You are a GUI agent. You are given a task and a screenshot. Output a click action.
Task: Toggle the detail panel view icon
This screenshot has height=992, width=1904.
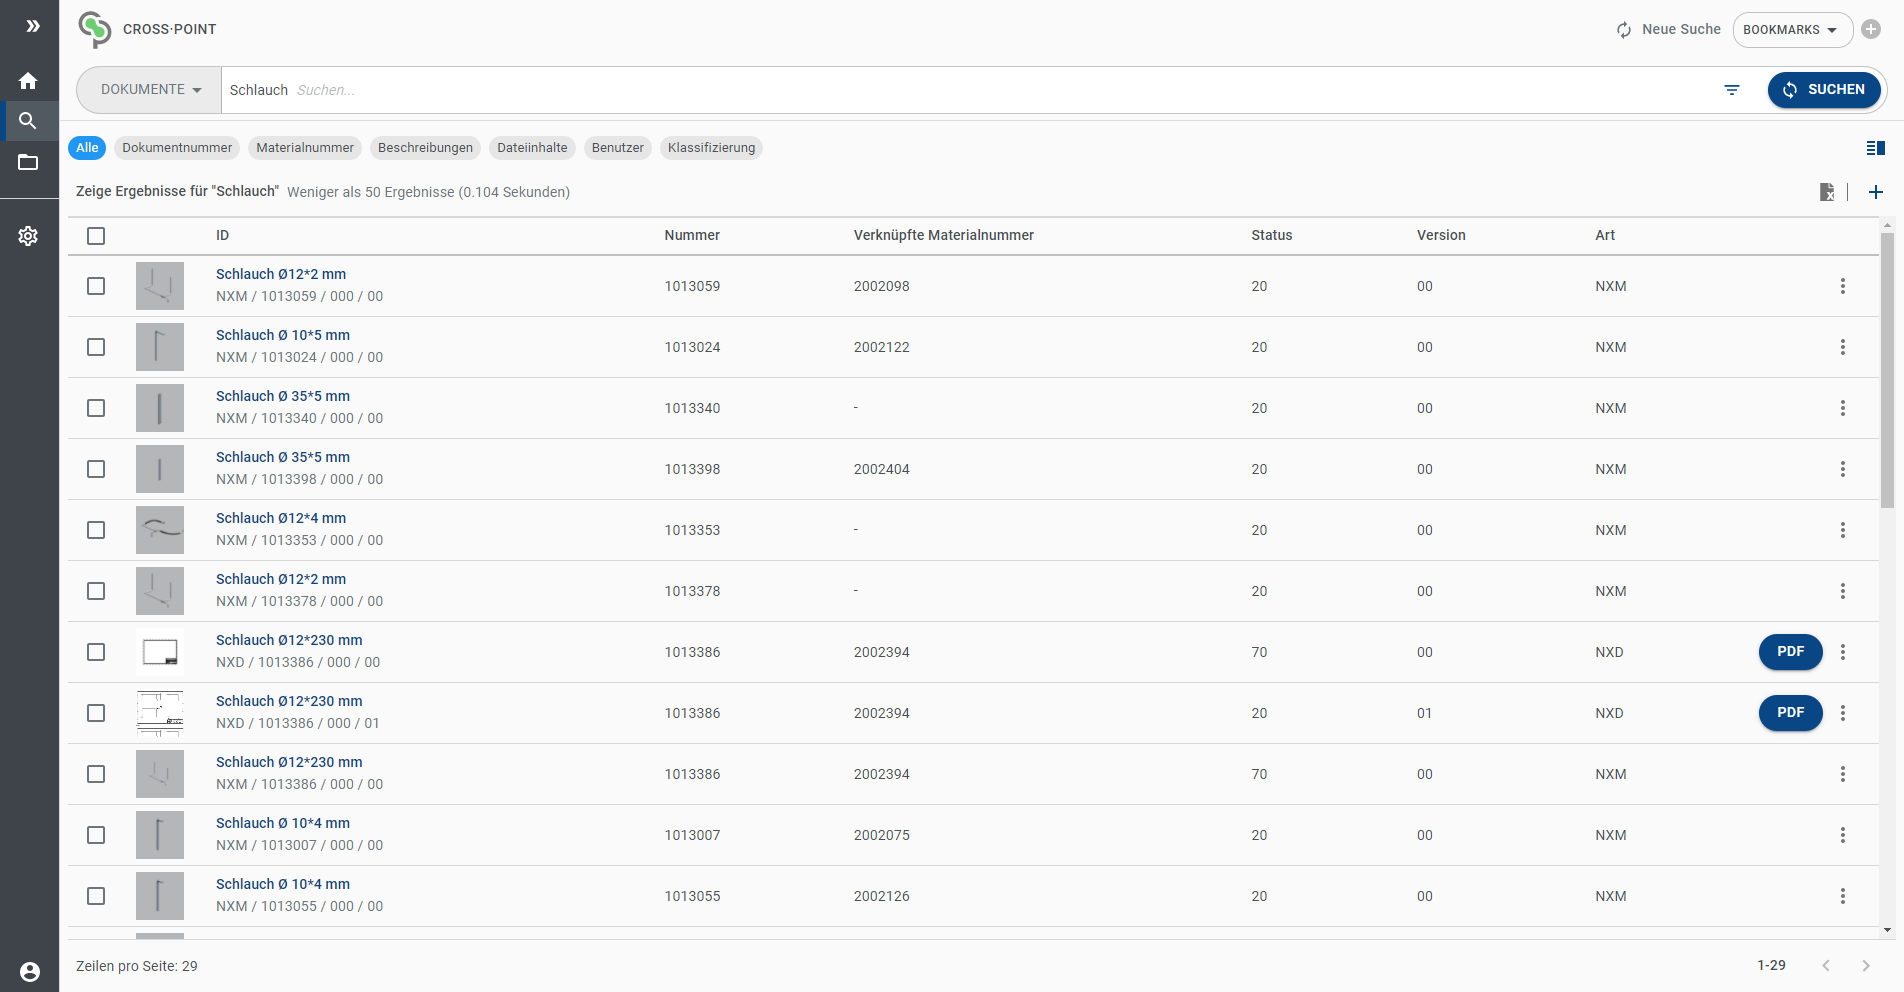1876,148
